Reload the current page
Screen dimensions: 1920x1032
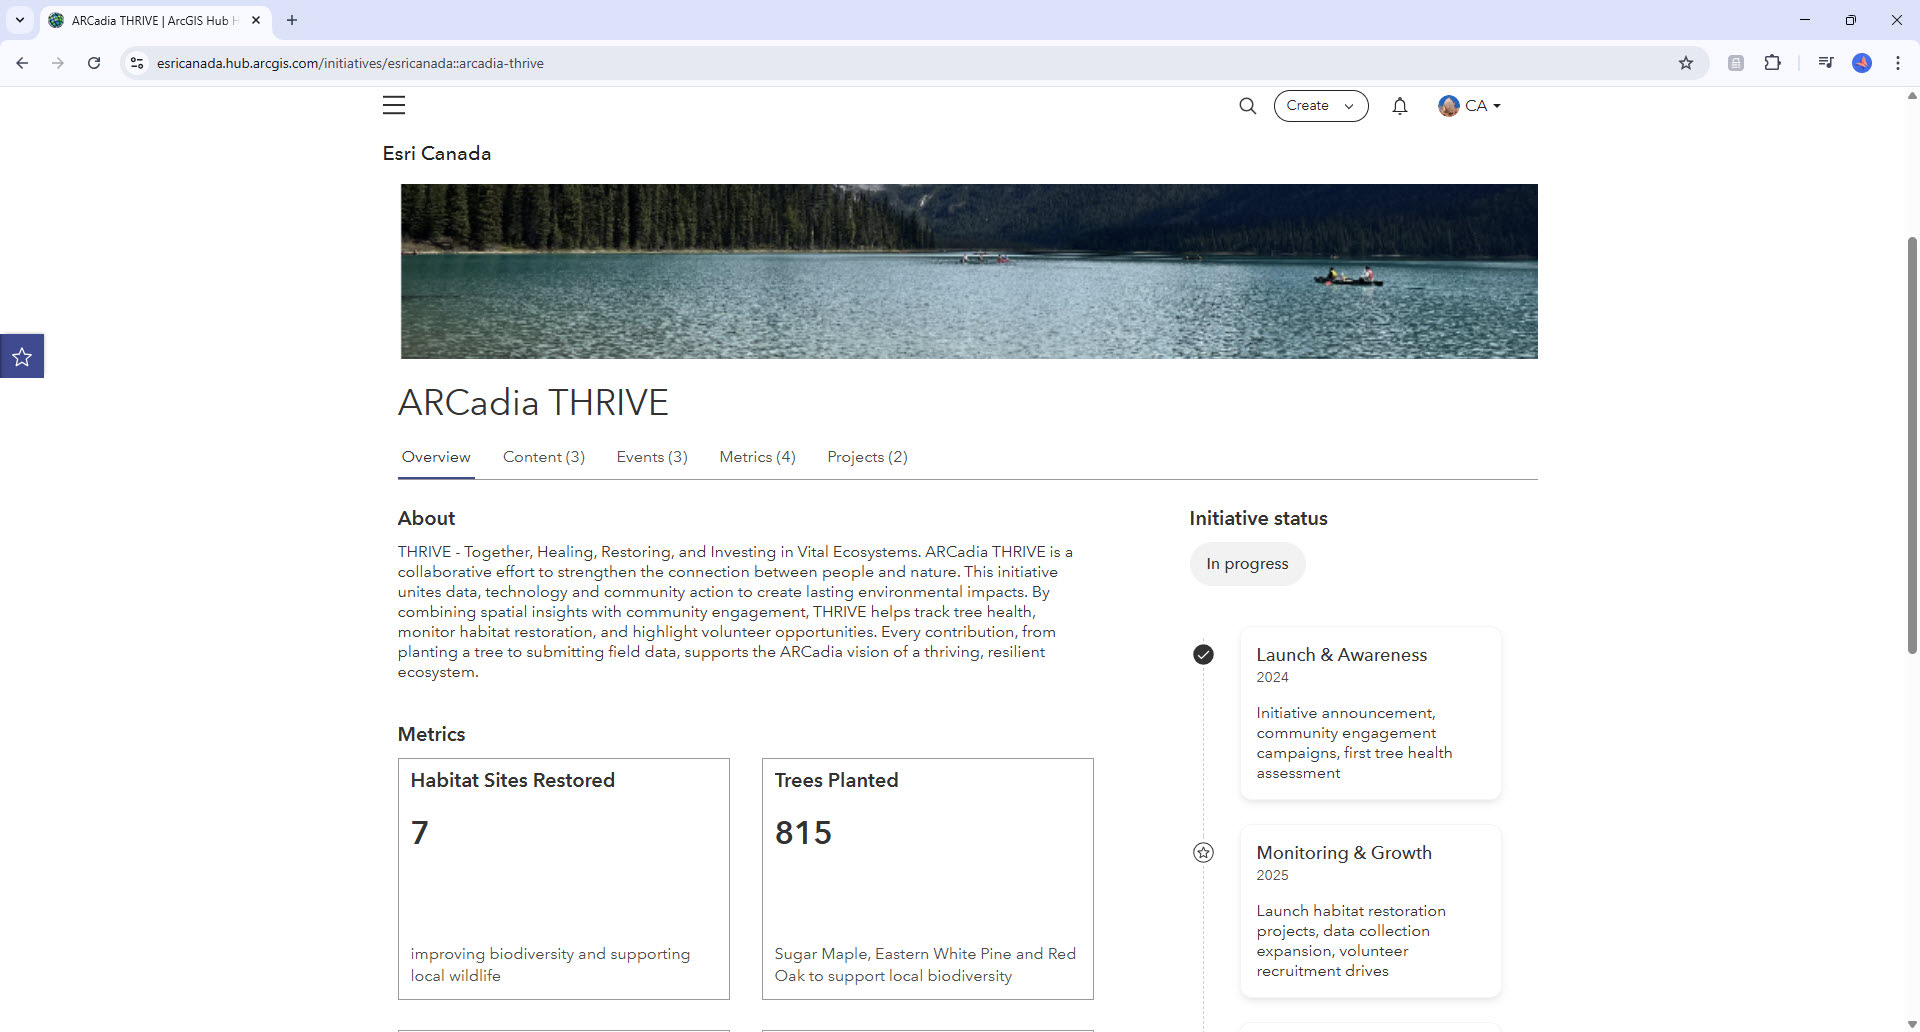(x=93, y=62)
